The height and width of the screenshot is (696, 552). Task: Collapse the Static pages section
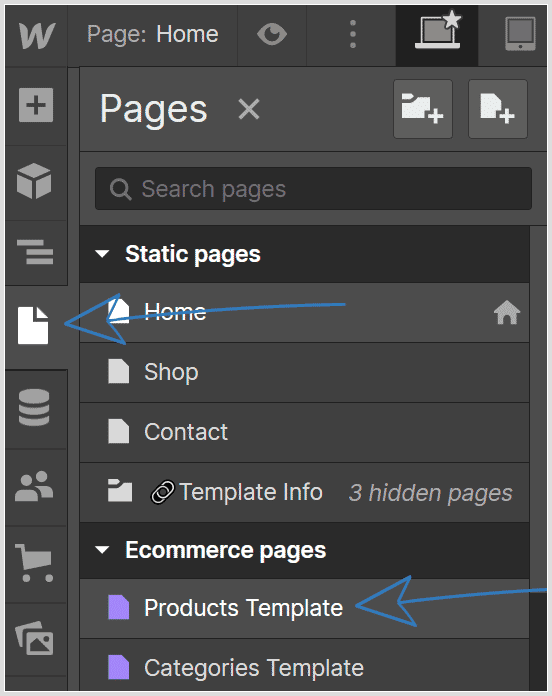(103, 254)
